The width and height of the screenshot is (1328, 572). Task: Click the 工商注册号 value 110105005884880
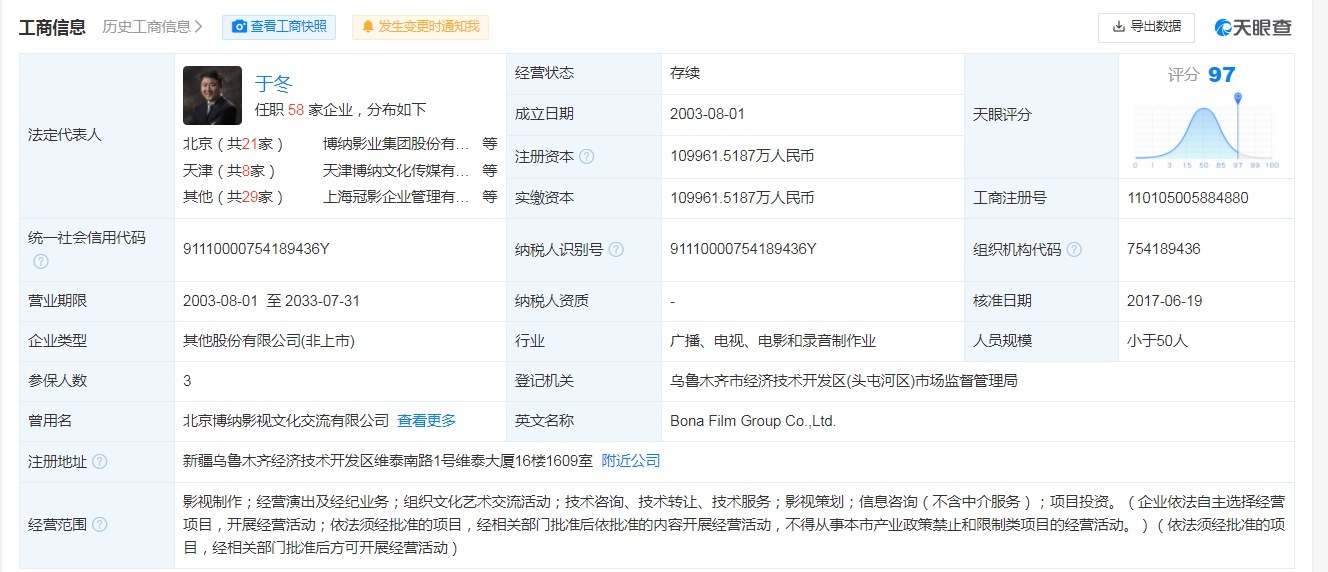(1187, 198)
